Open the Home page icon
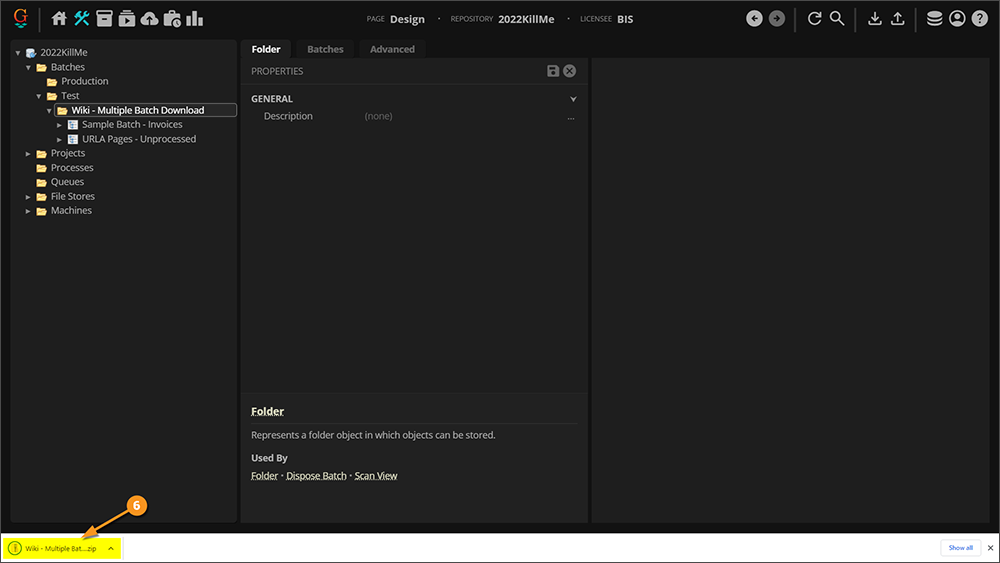Image resolution: width=1000 pixels, height=563 pixels. point(59,18)
